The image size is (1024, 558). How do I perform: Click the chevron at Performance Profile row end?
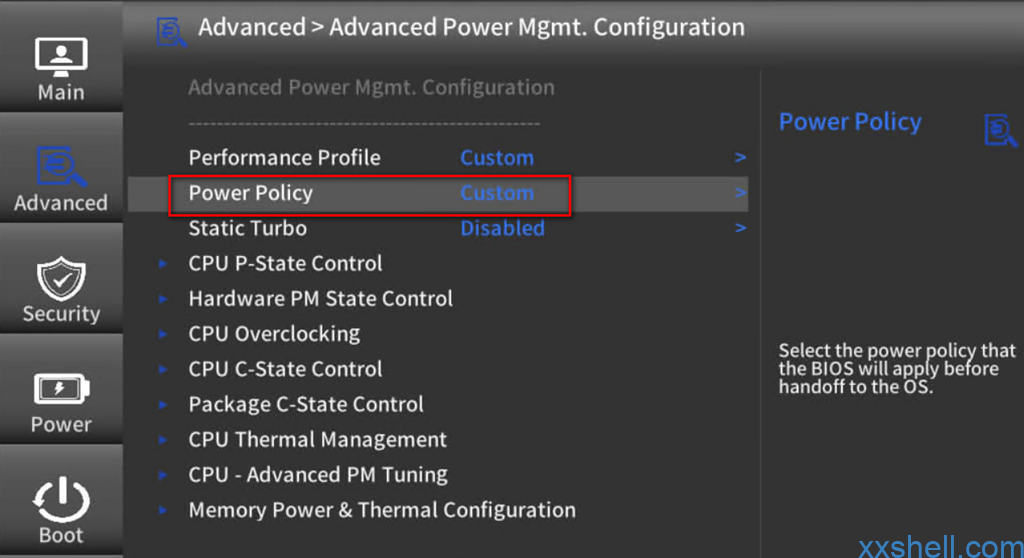coord(740,157)
